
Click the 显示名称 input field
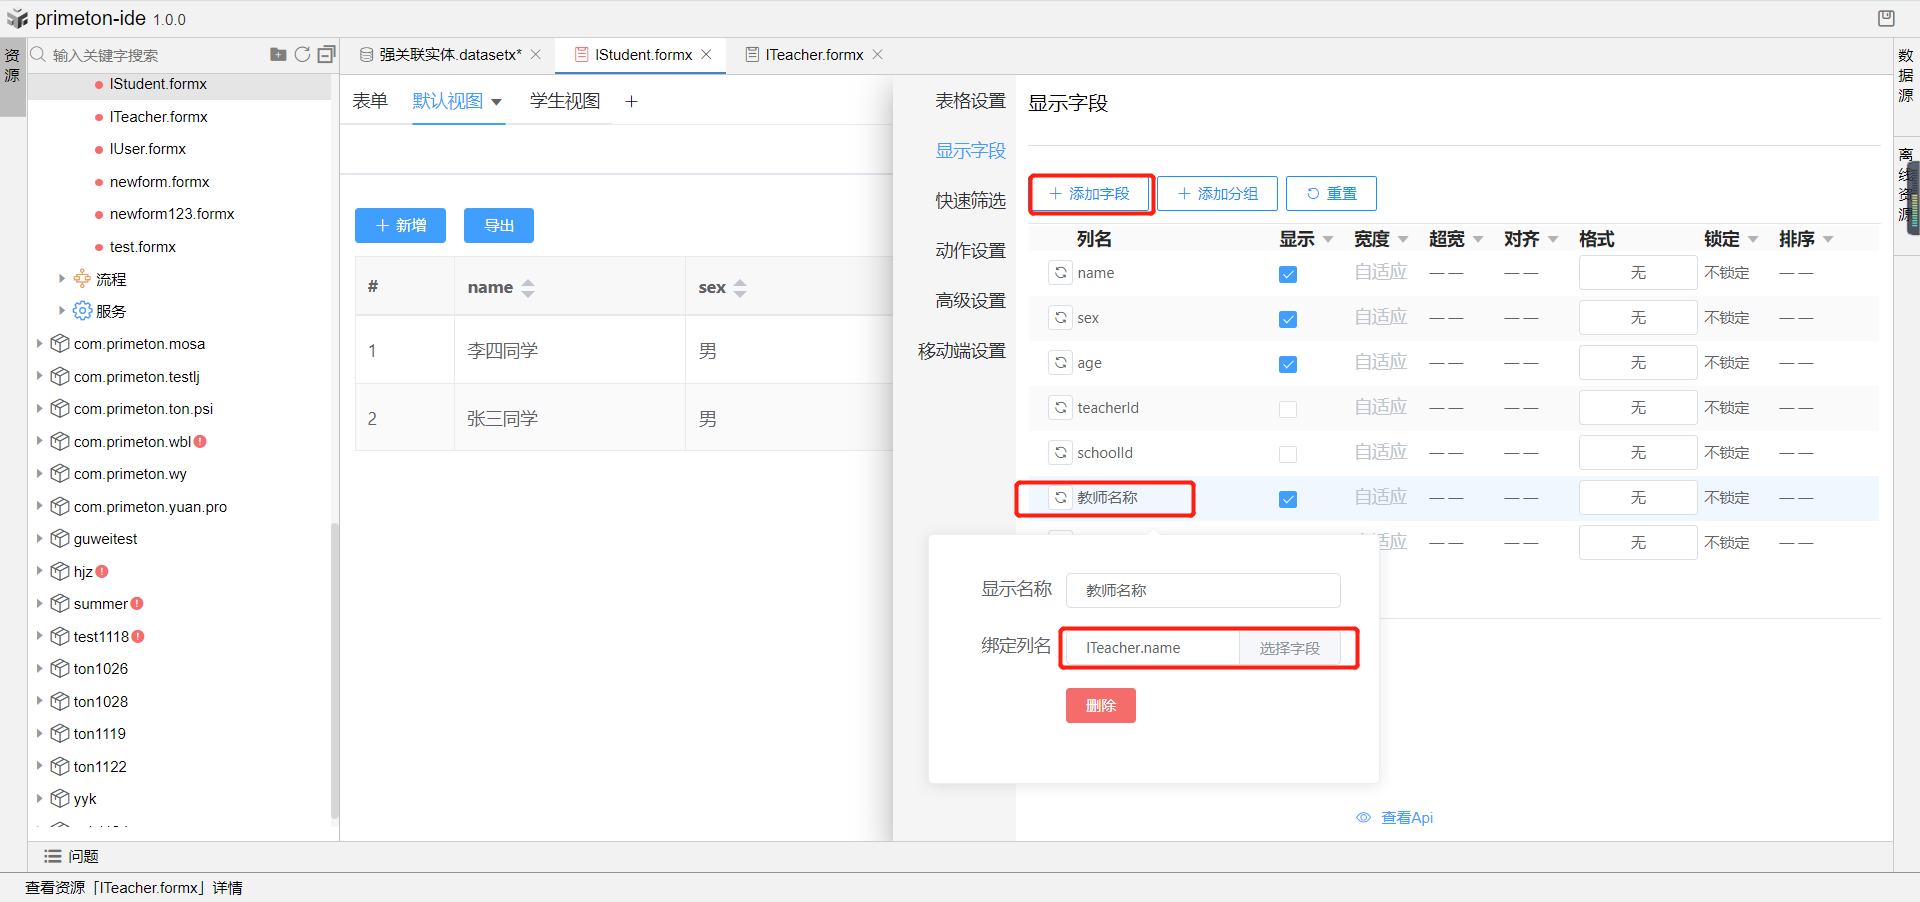pos(1202,590)
